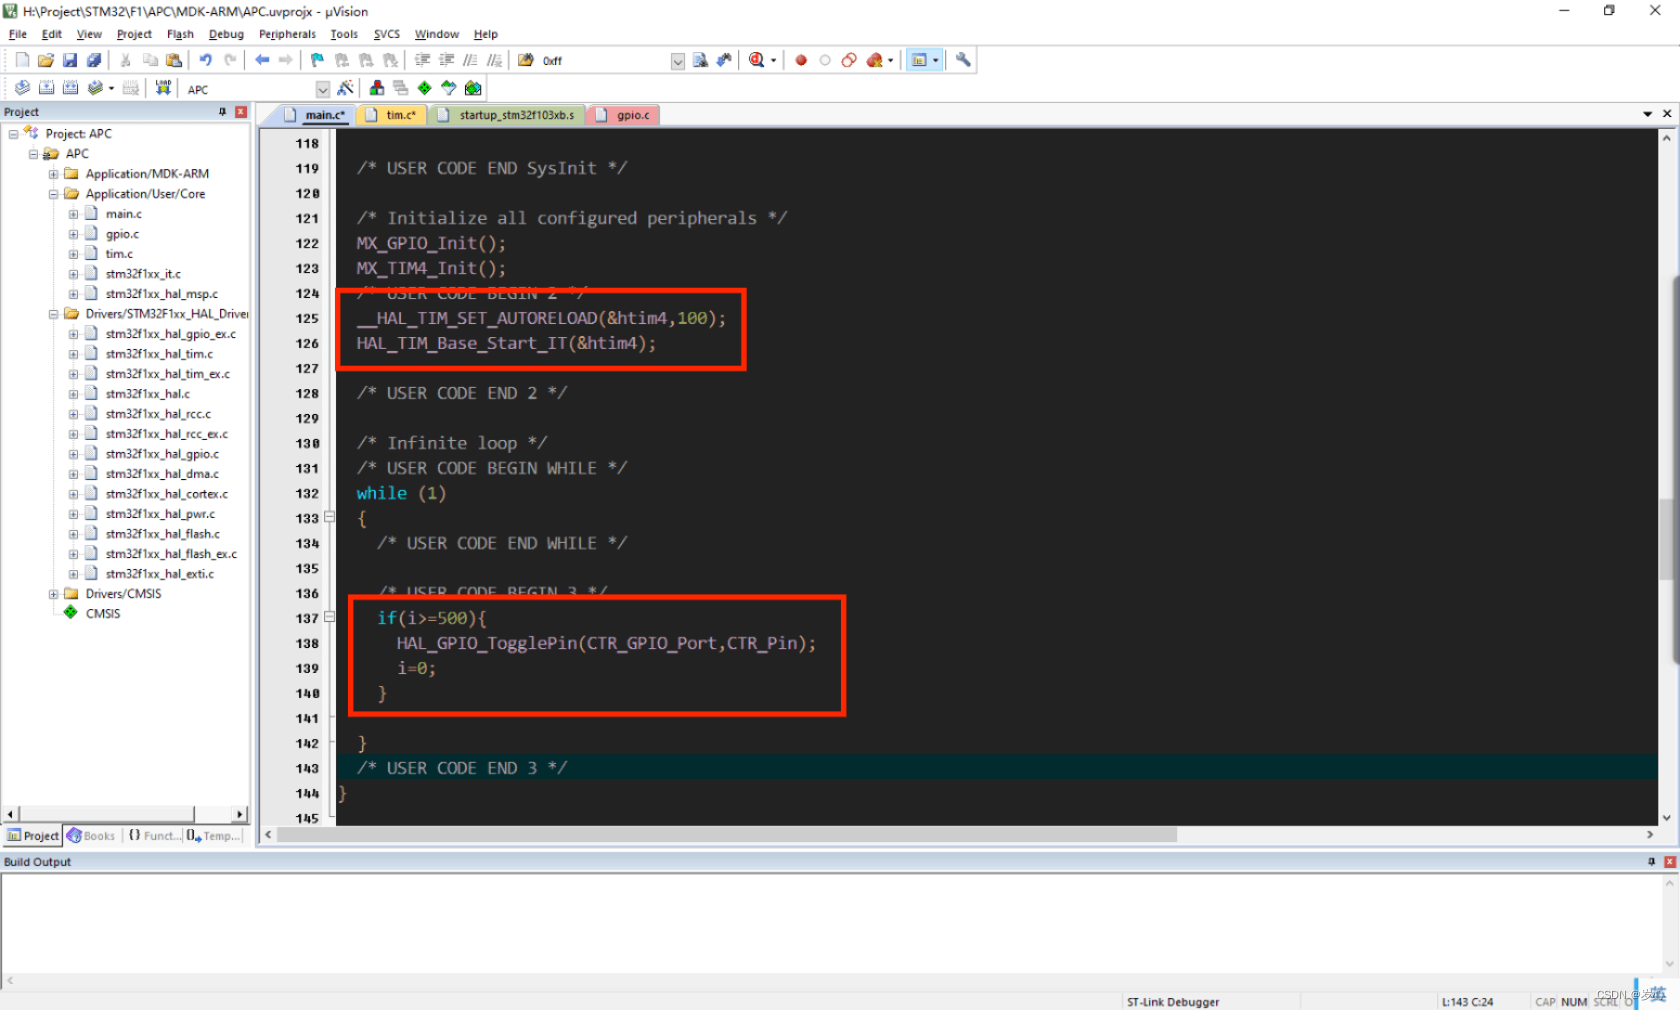Toggle pin on the Project panel
The width and height of the screenshot is (1680, 1010).
coord(222,112)
